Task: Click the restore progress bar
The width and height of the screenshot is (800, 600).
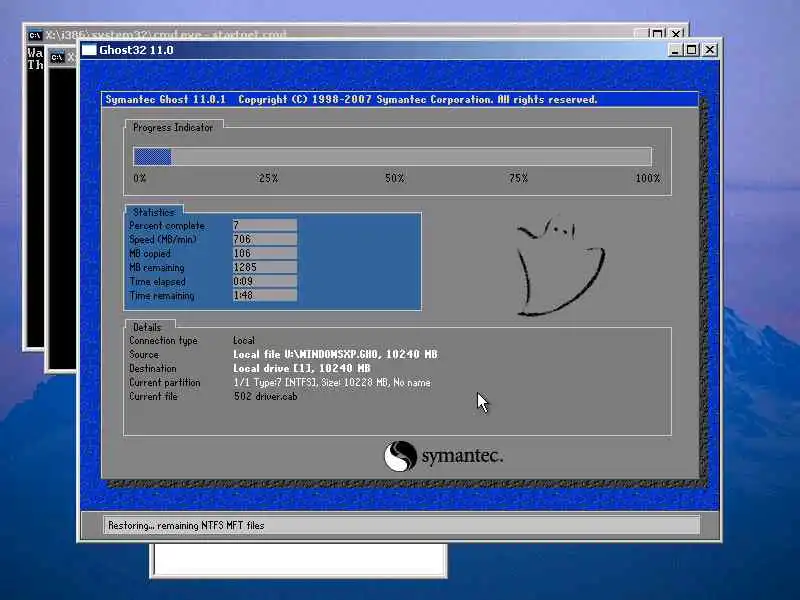Action: click(x=392, y=156)
